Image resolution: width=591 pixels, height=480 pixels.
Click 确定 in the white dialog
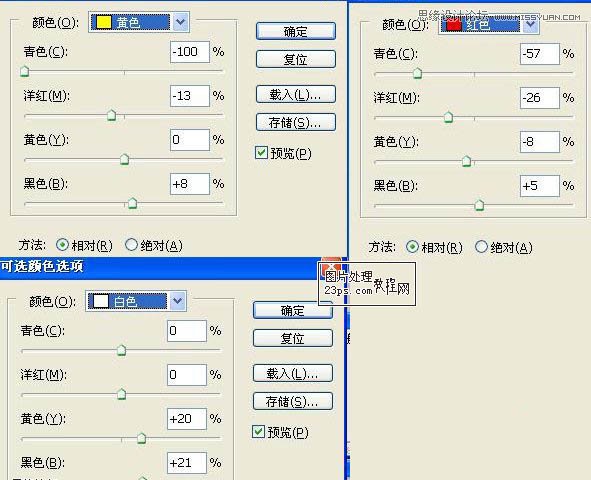coord(292,310)
